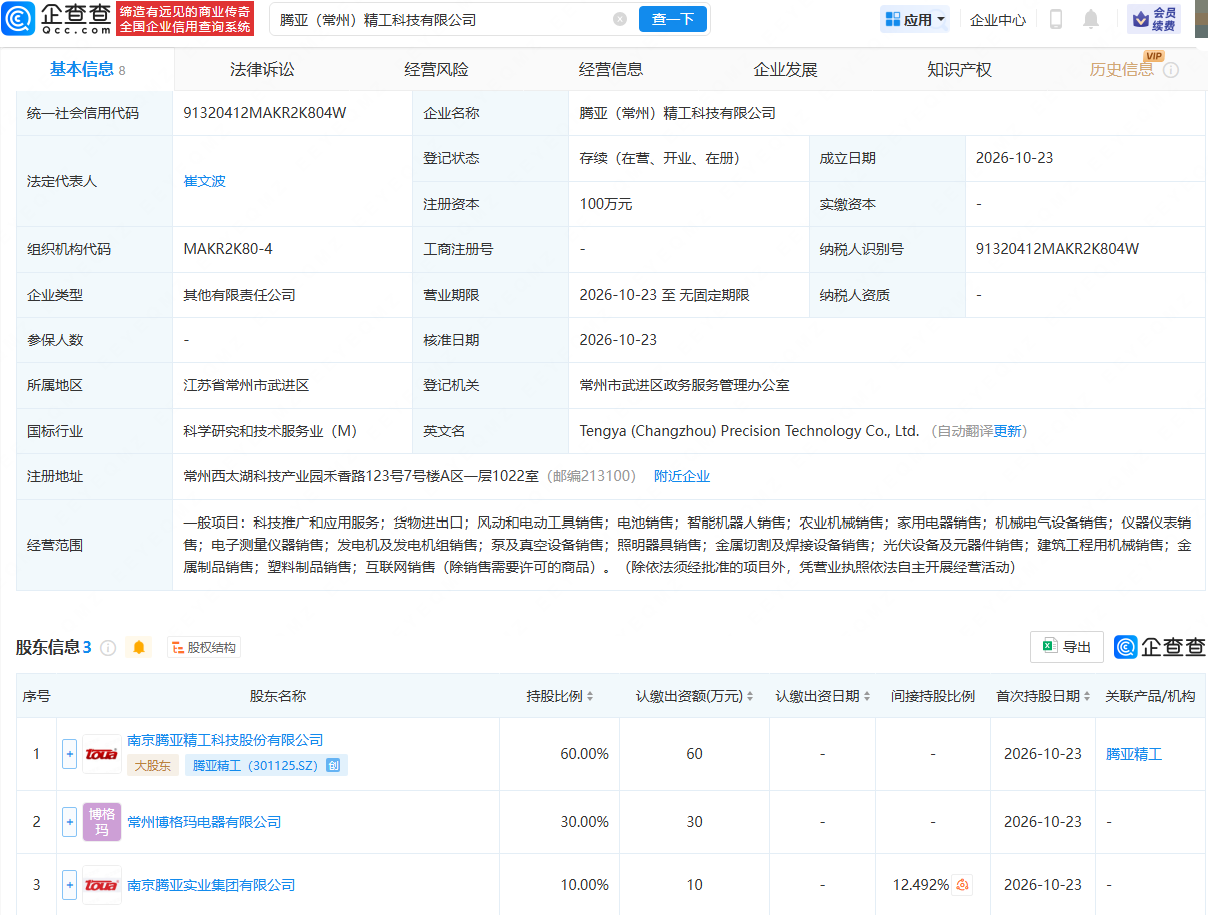Click the 间接持股比例 column header
1208x915 pixels.
(x=933, y=696)
